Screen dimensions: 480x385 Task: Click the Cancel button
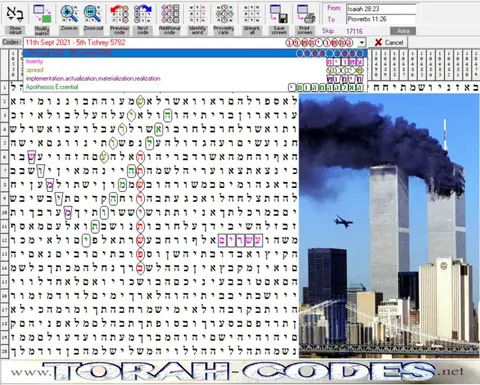tap(389, 43)
